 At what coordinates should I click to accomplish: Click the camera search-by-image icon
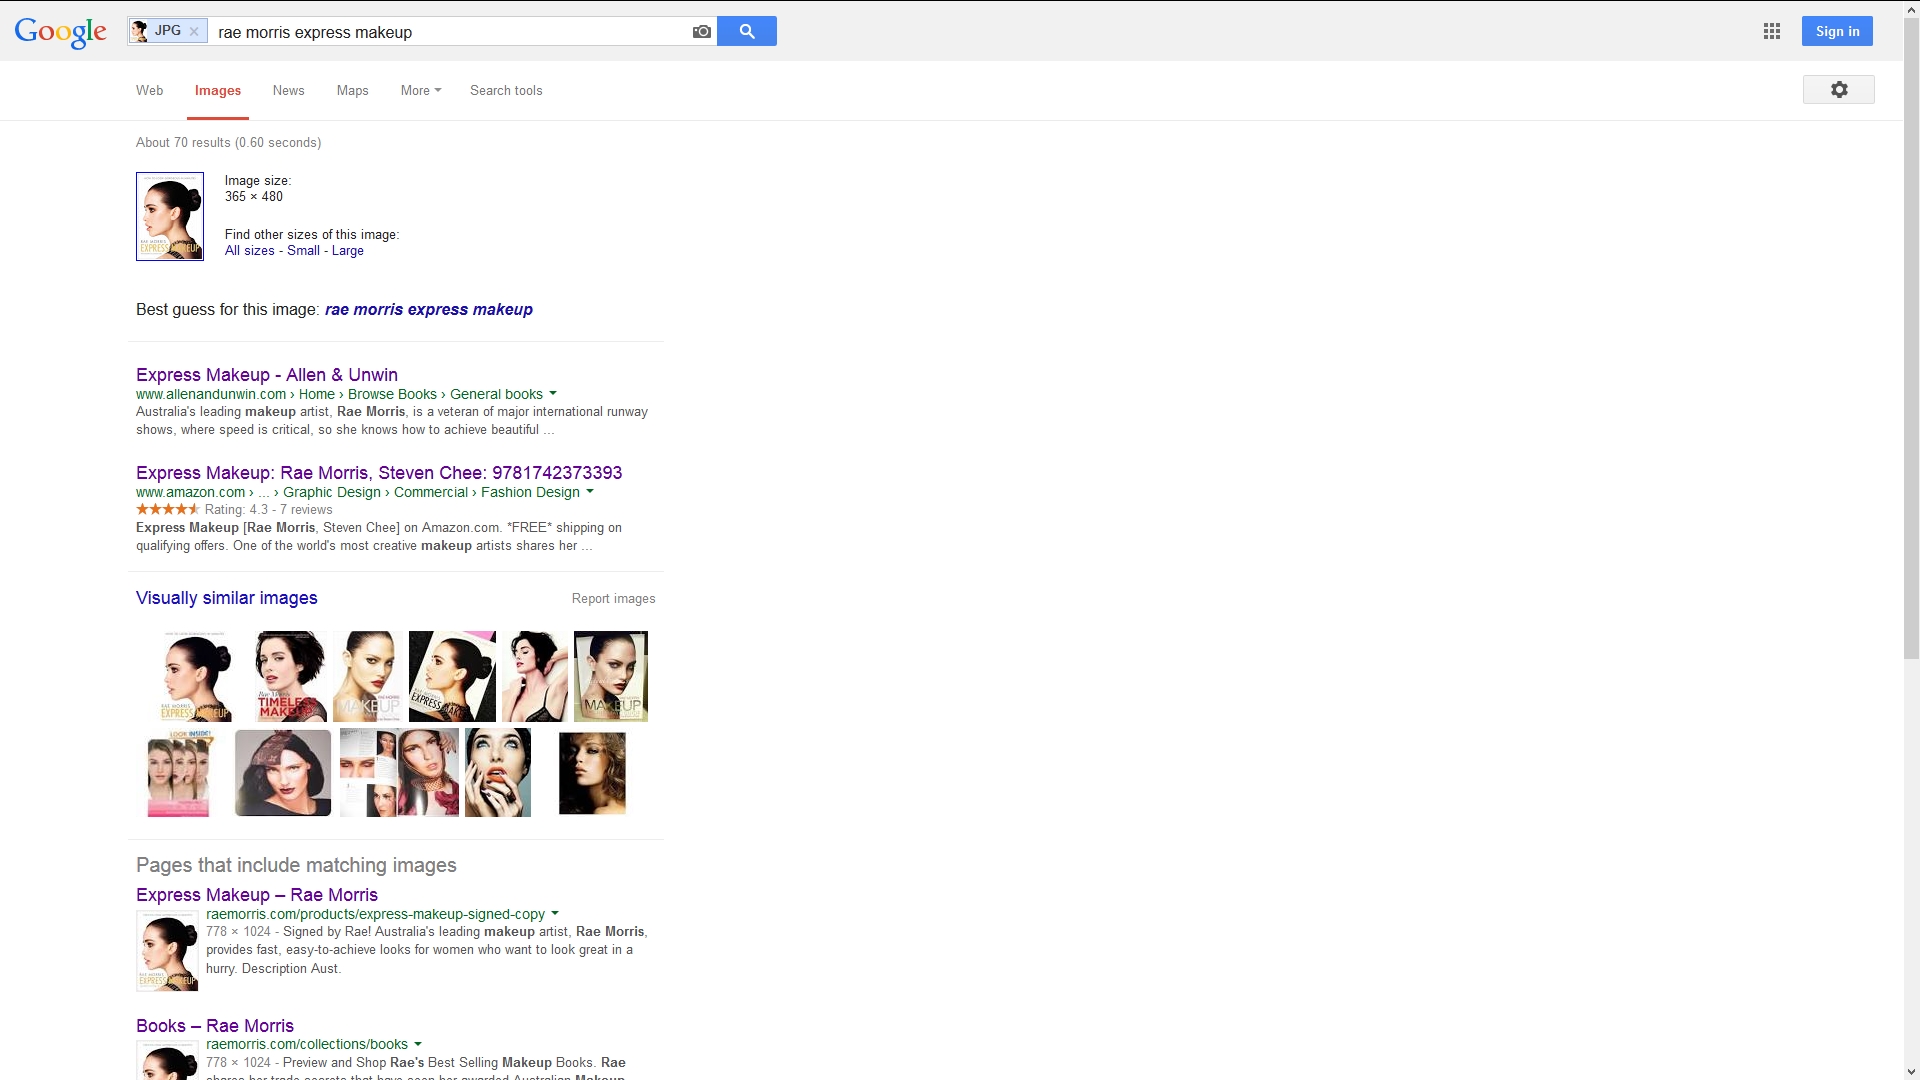click(x=702, y=32)
